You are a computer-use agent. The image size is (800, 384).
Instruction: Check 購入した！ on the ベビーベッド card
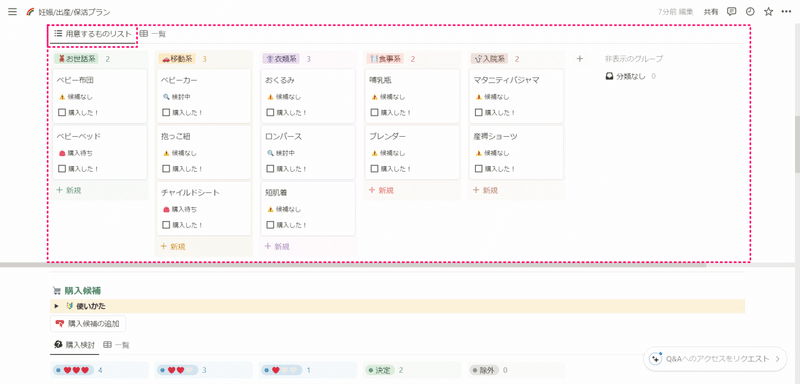(62, 169)
